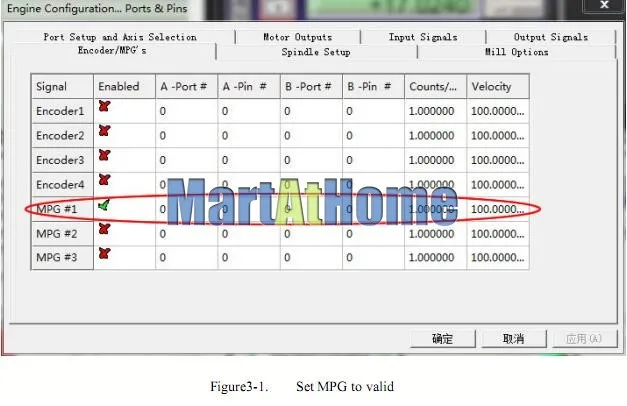Edit MPG #3 B -Pin # cell
Image resolution: width=627 pixels, height=406 pixels.
373,258
